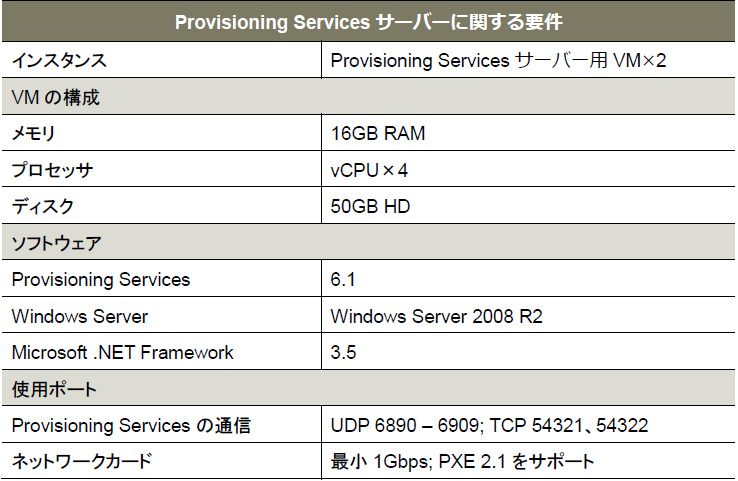Click the UDP 6890 – 6909 port value
The width and height of the screenshot is (738, 481).
tap(404, 425)
